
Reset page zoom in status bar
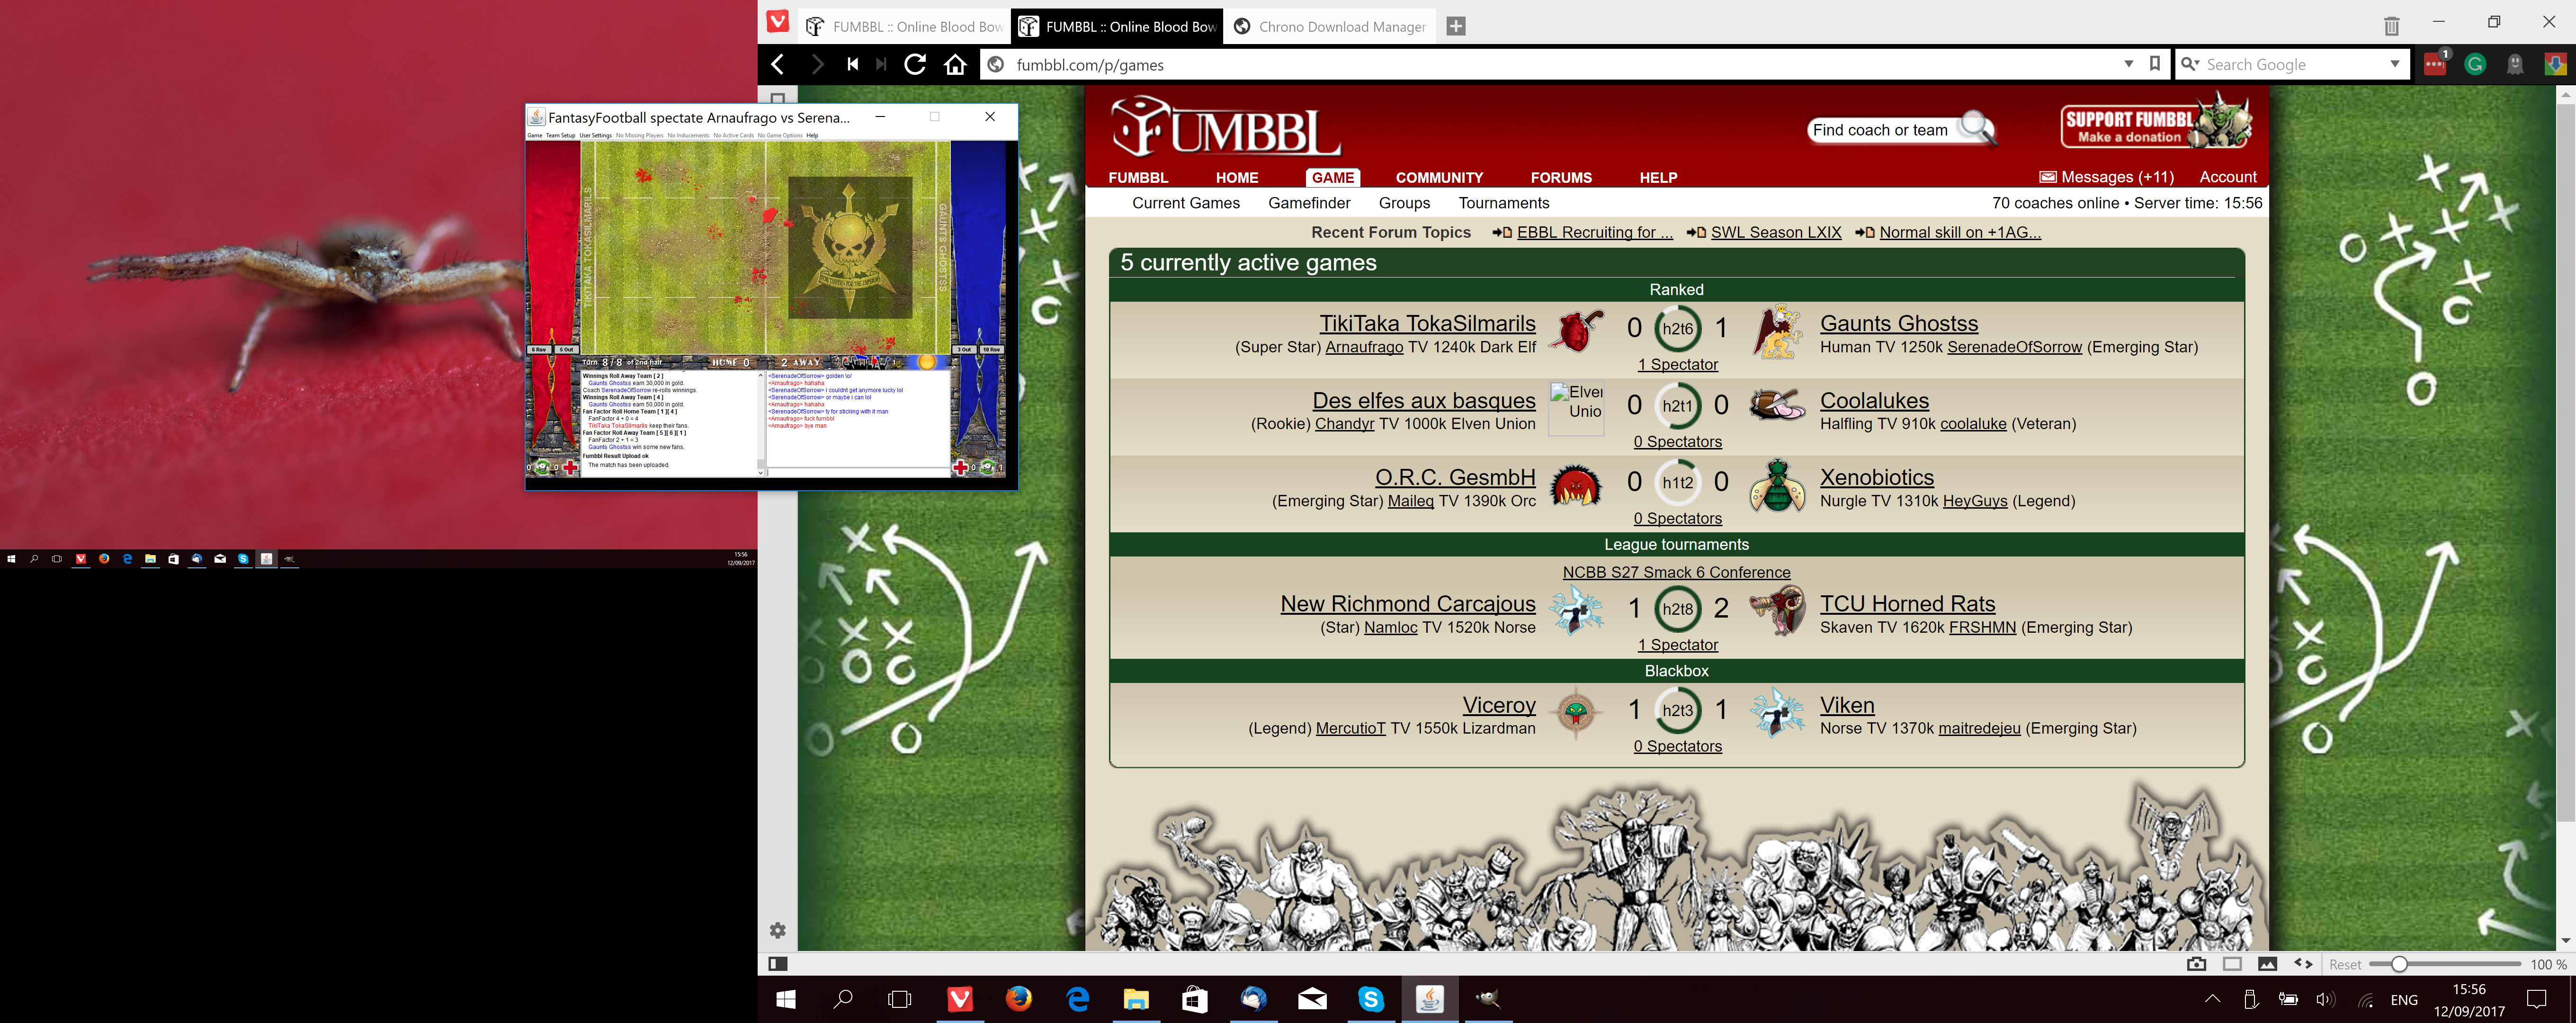coord(2344,965)
